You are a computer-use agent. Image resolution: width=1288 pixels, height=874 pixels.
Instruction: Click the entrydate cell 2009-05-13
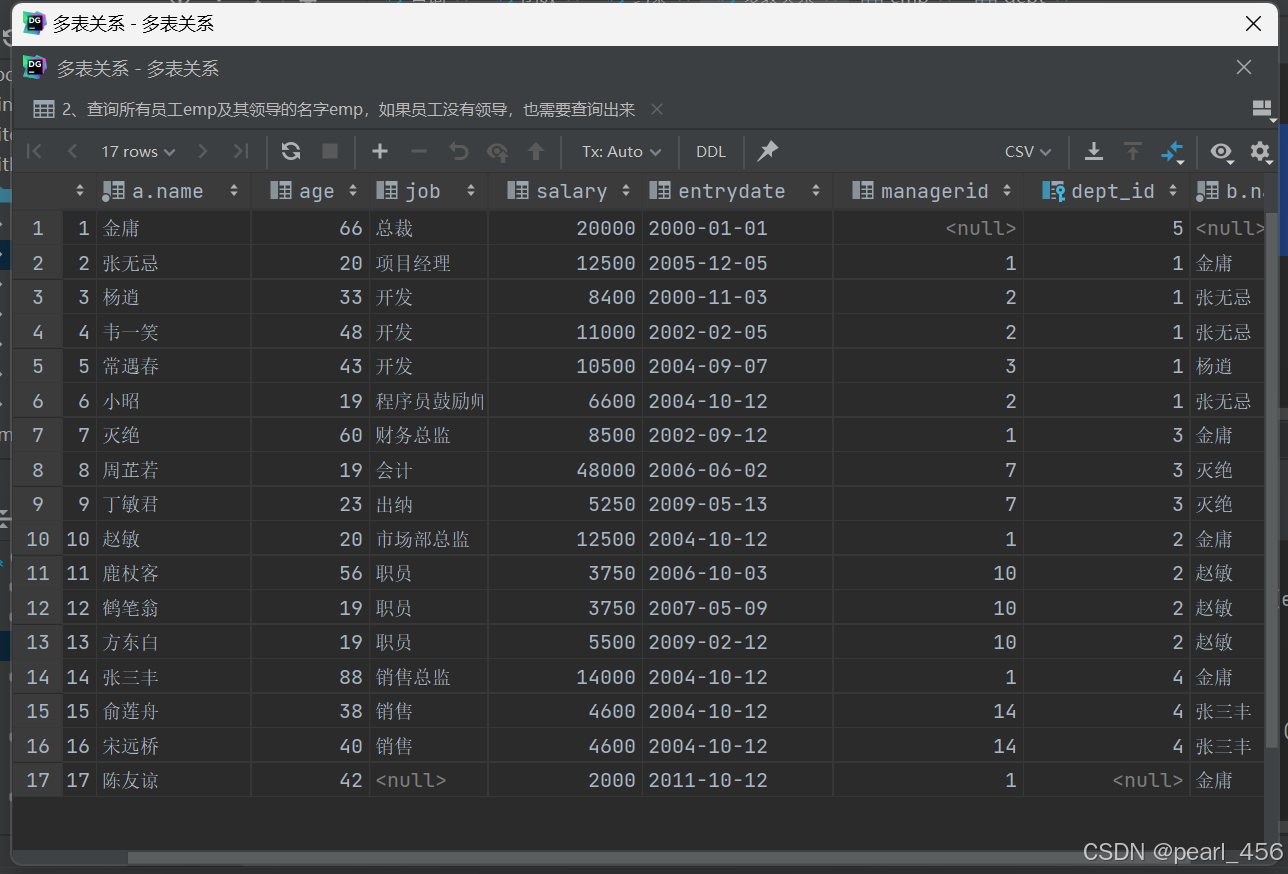click(x=737, y=504)
